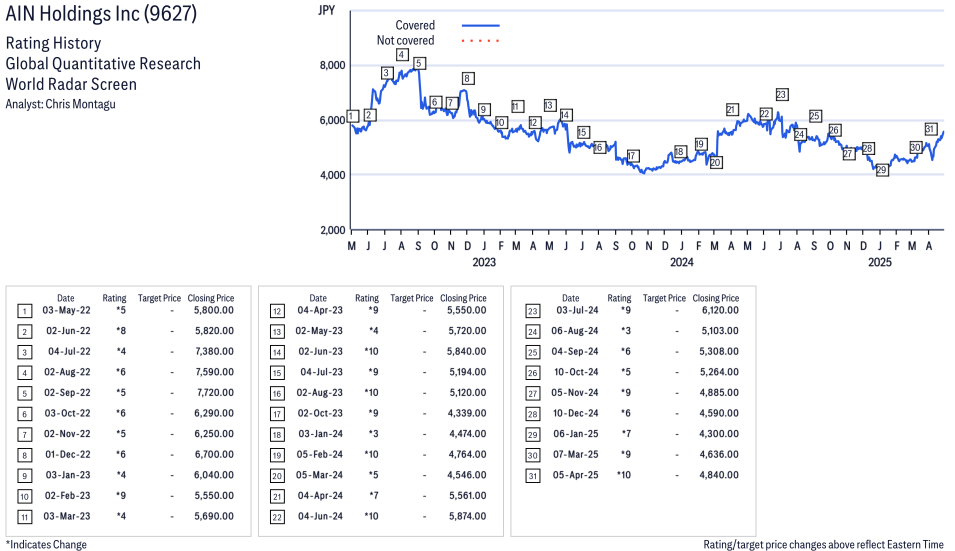The width and height of the screenshot is (955, 551).
Task: Click the Target Price header above 03-Jul-24 row
Action: tap(664, 298)
